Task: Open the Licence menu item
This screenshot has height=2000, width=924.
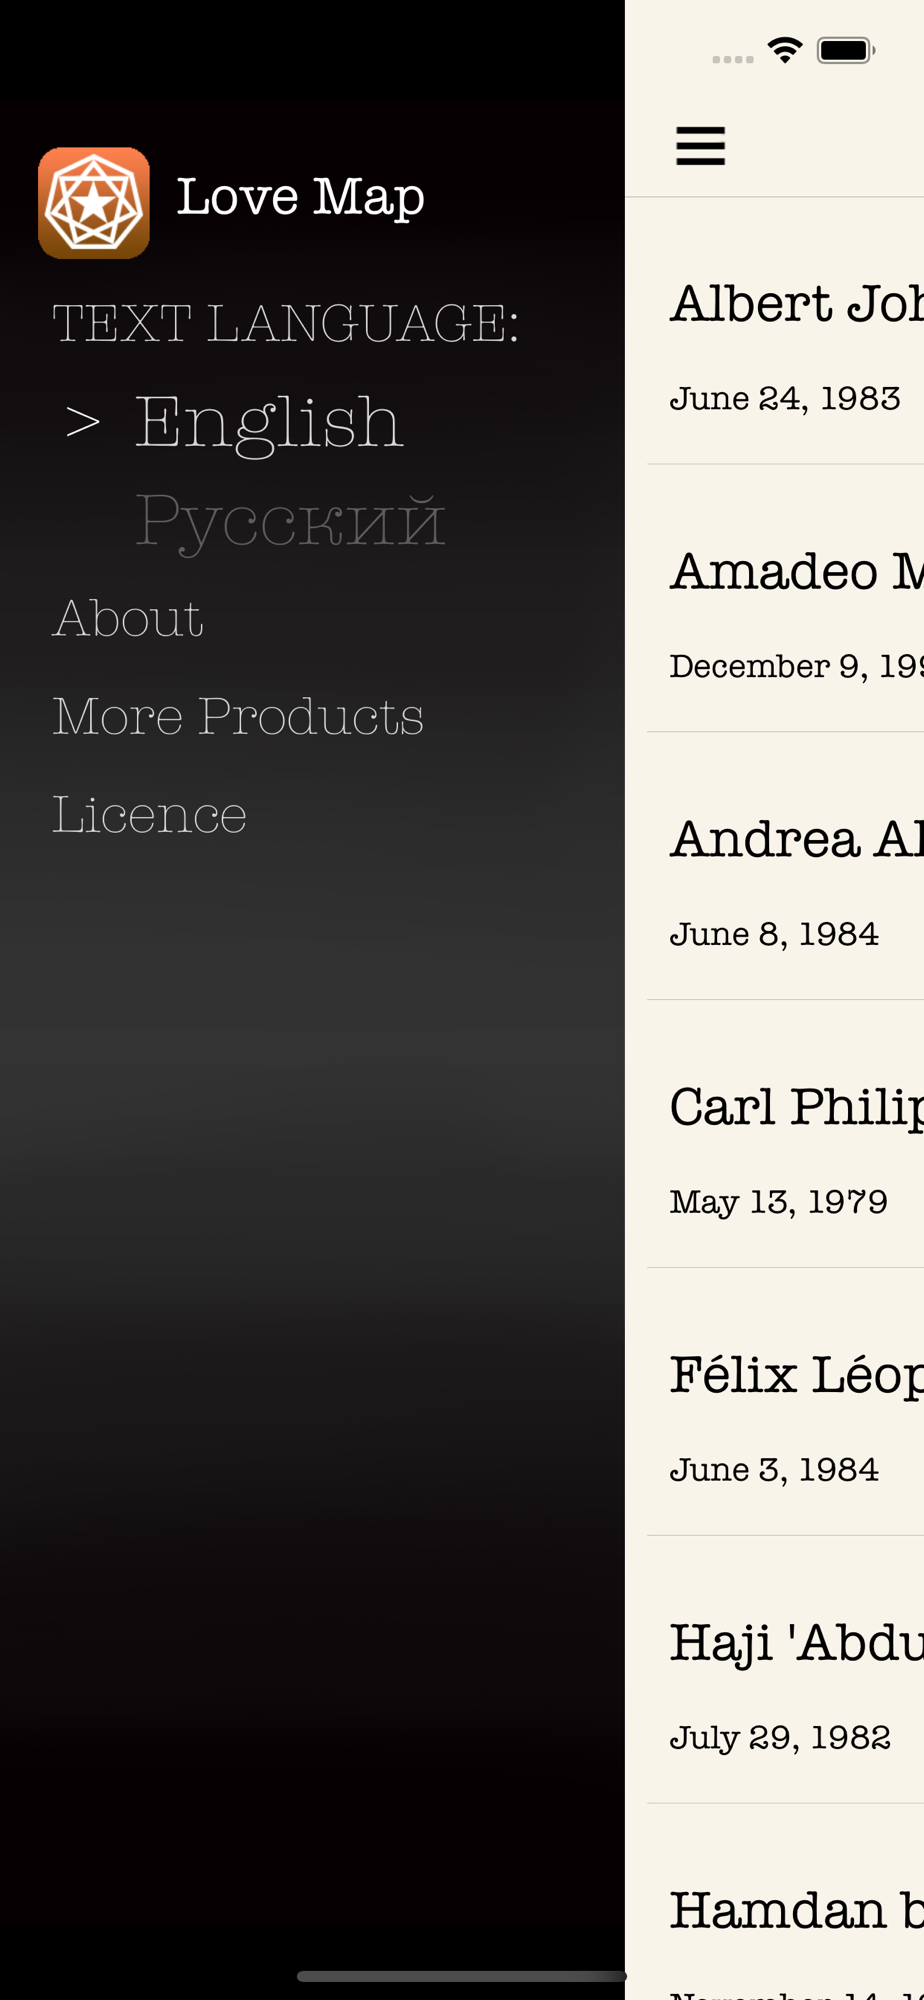Action: point(149,814)
